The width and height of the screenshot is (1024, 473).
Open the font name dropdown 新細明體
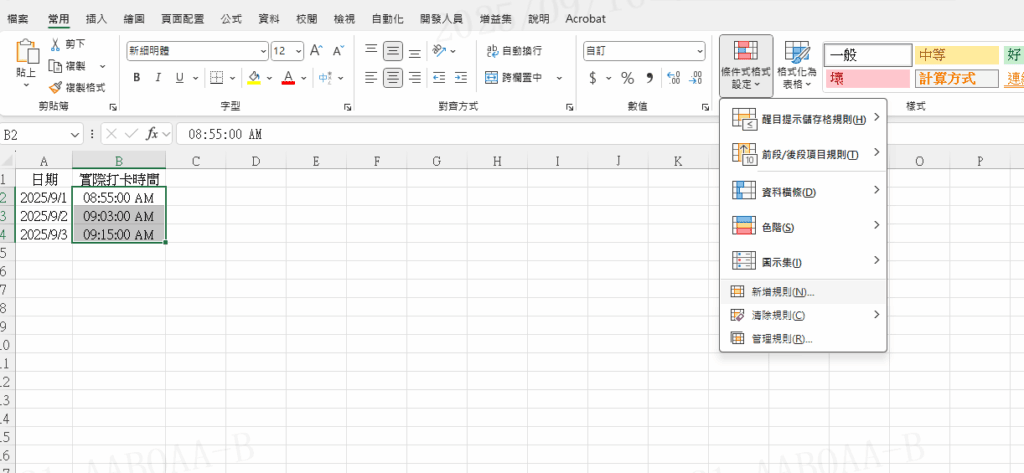(197, 51)
